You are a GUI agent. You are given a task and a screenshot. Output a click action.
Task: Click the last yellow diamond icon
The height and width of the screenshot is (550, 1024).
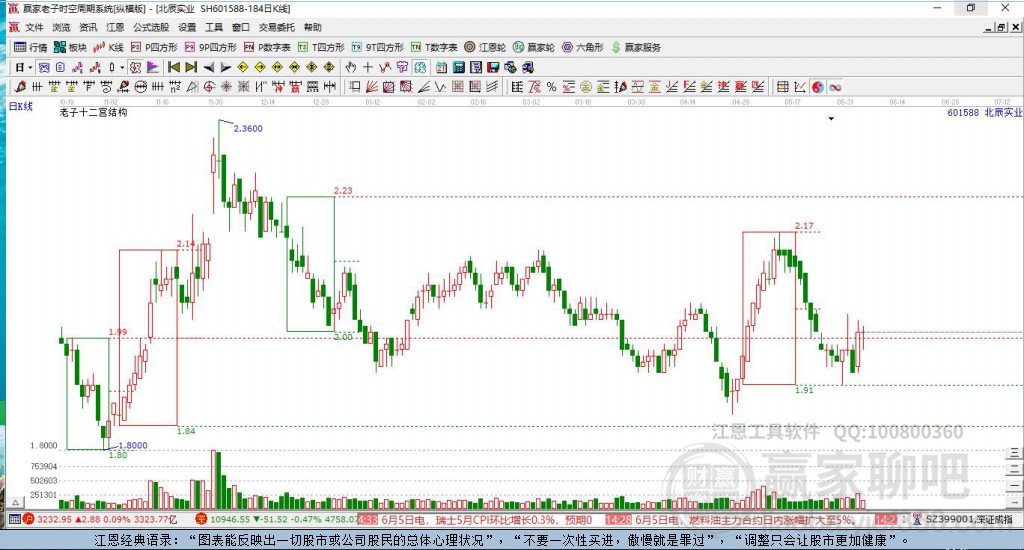point(329,67)
